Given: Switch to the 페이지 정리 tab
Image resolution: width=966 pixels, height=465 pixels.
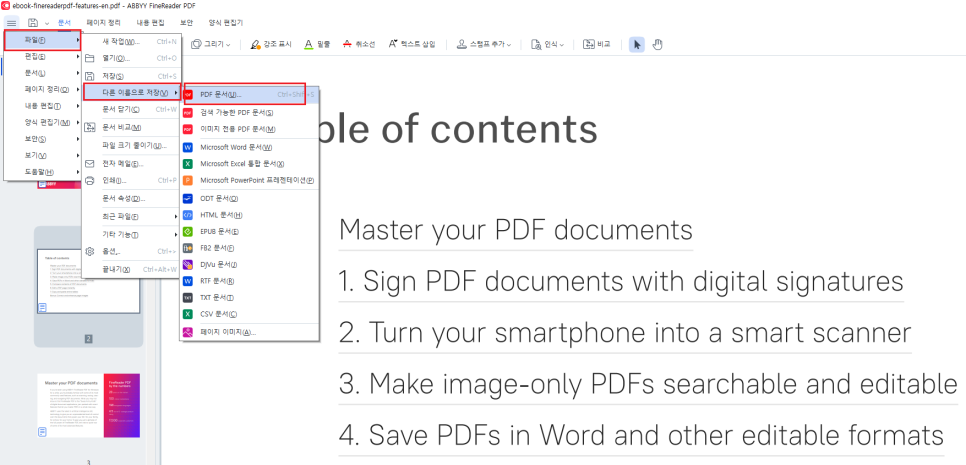Looking at the screenshot, I should click(x=104, y=23).
